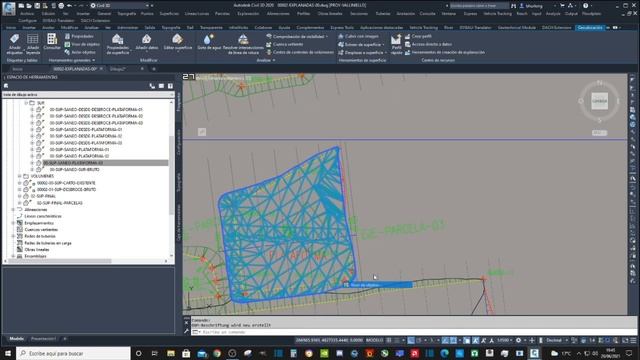The image size is (640, 360).
Task: Open the Consultar tool
Action: (52, 42)
